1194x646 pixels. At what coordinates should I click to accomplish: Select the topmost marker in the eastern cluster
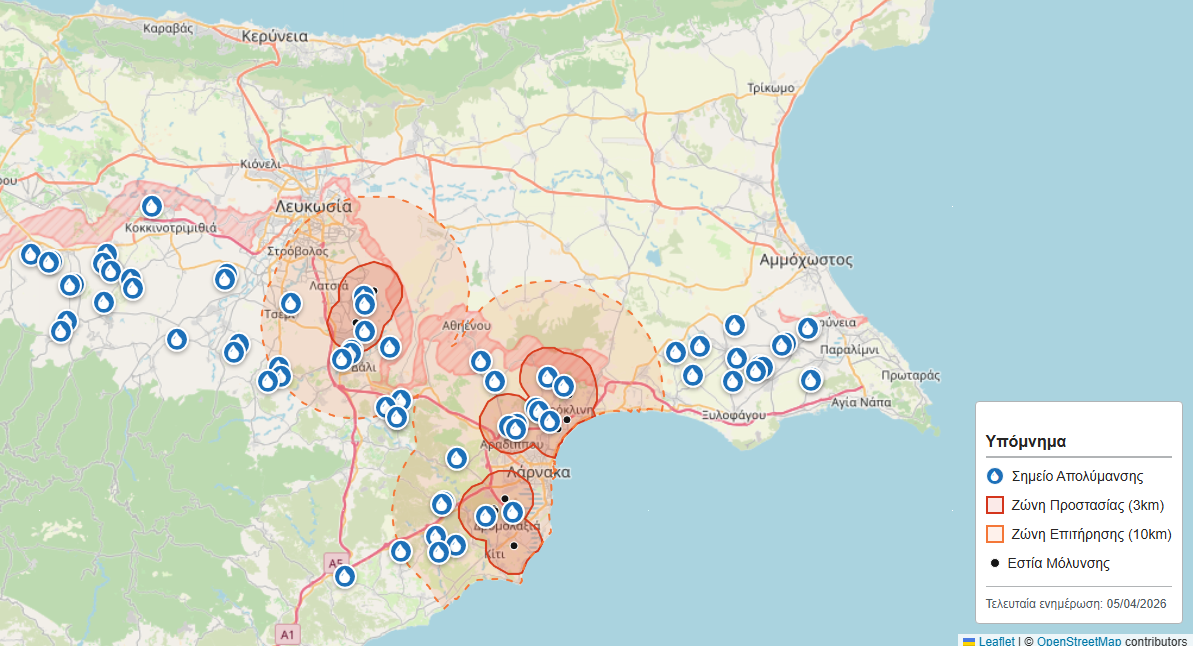pos(735,325)
